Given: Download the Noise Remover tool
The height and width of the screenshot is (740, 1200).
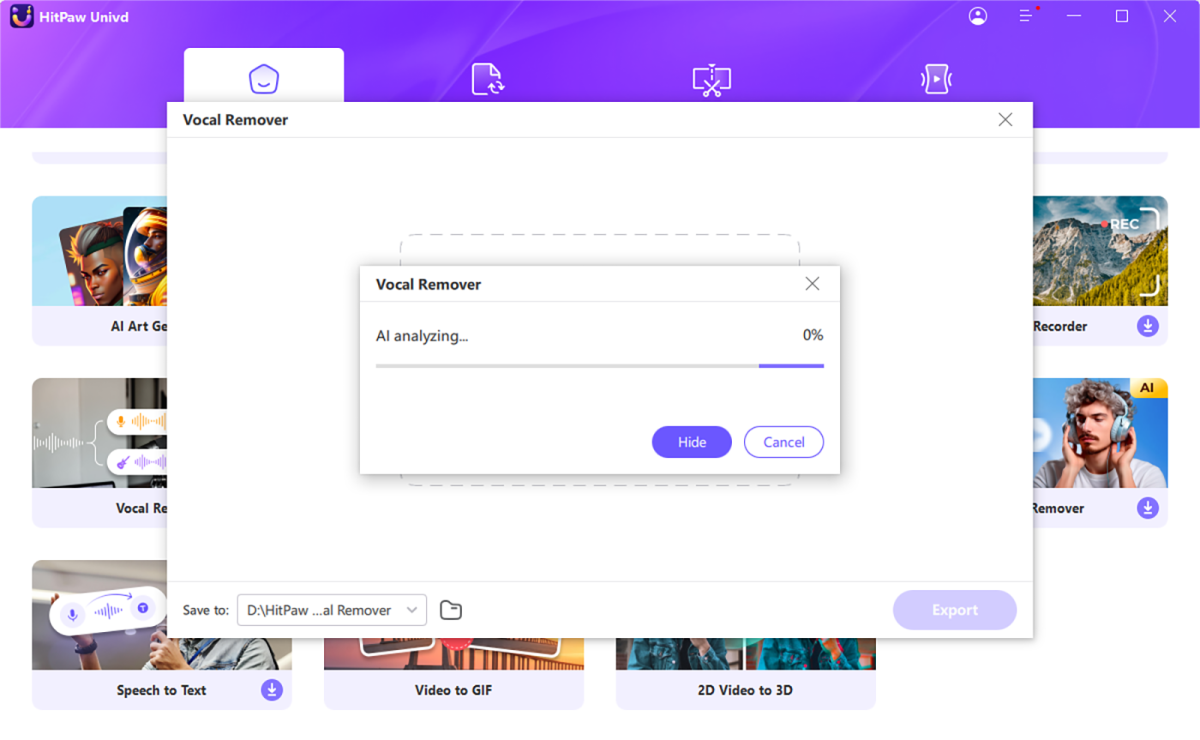Looking at the screenshot, I should [x=1148, y=508].
